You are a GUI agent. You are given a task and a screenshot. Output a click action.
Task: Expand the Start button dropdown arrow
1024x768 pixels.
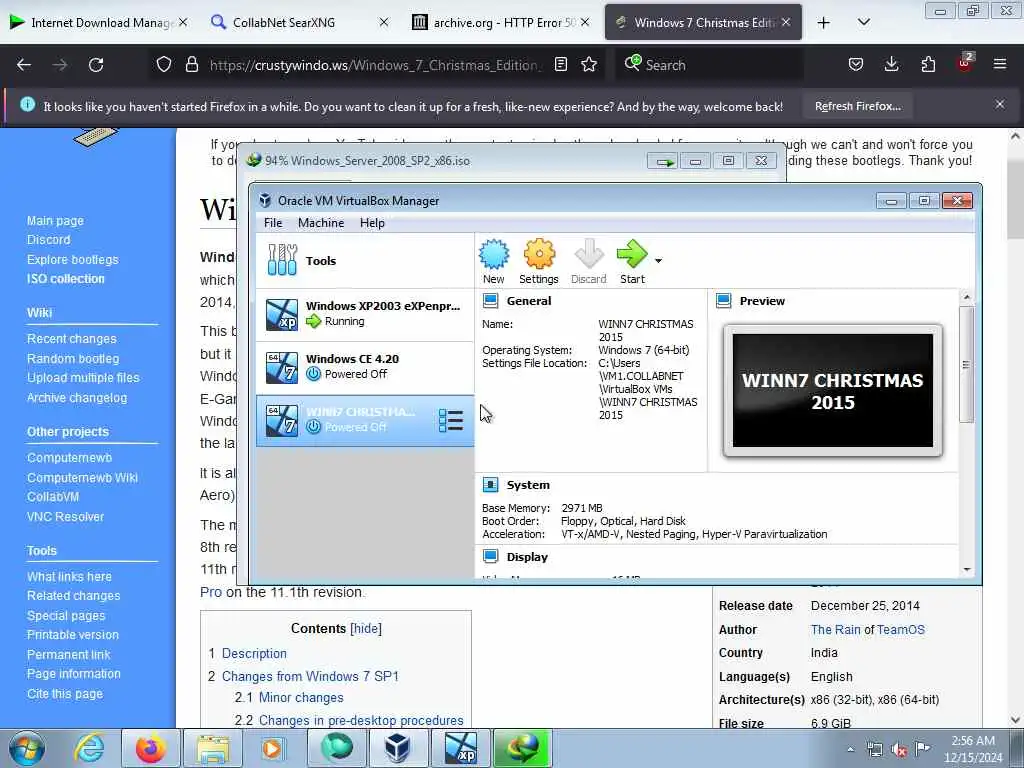(658, 261)
